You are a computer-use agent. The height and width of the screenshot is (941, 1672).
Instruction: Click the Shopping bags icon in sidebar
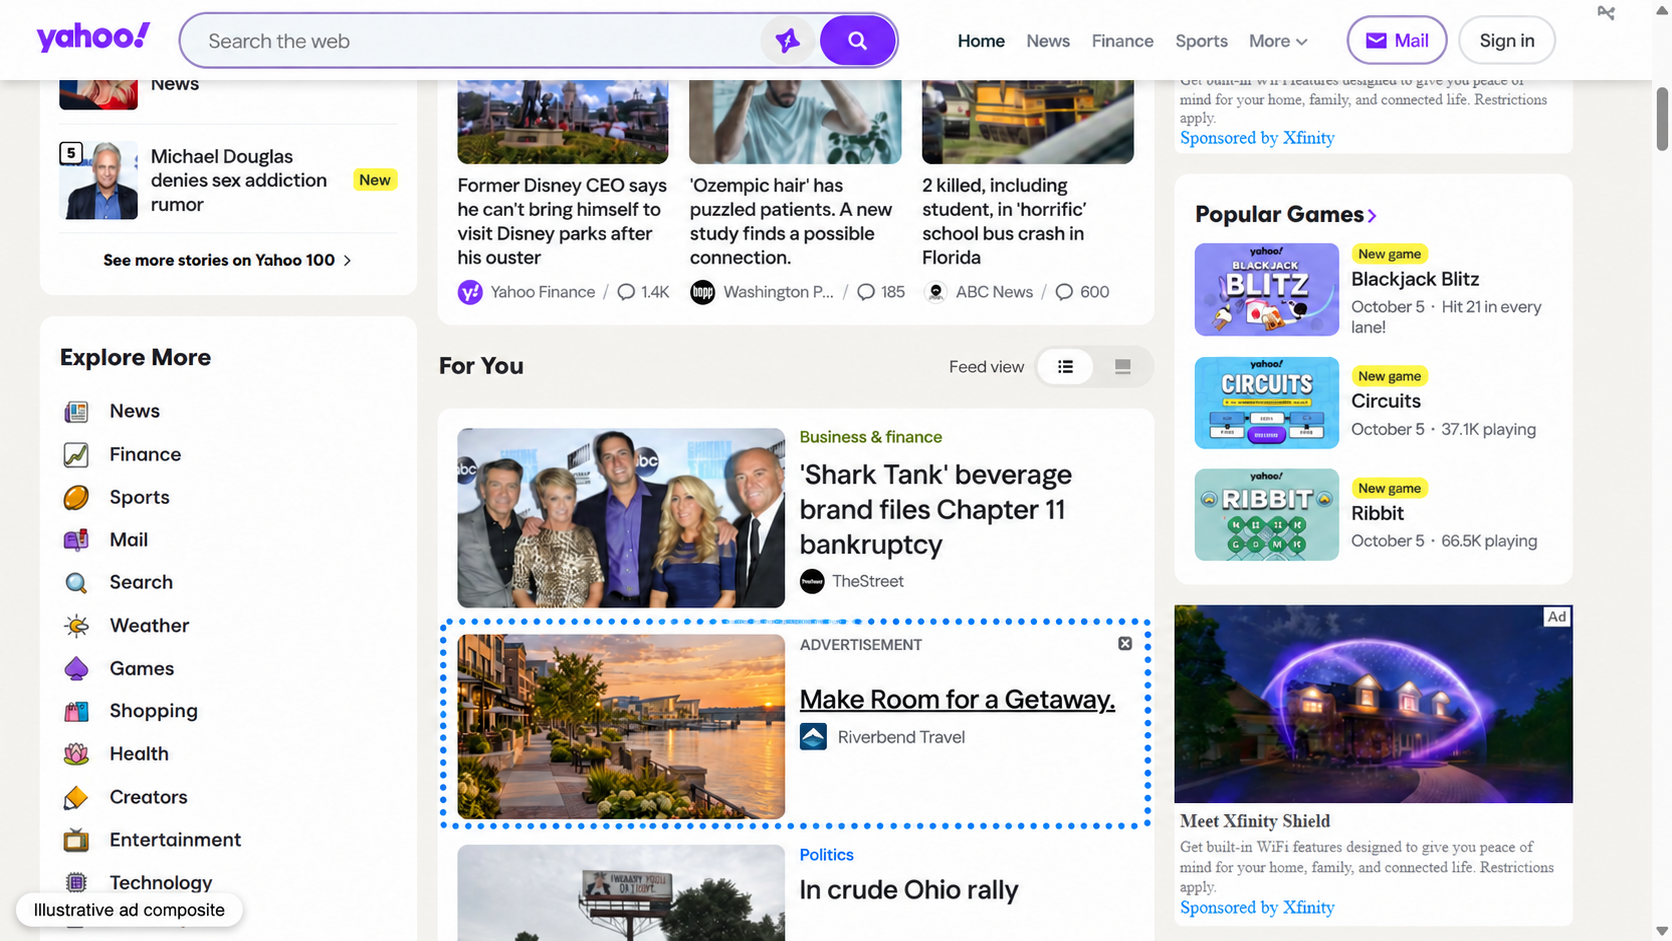tap(76, 712)
